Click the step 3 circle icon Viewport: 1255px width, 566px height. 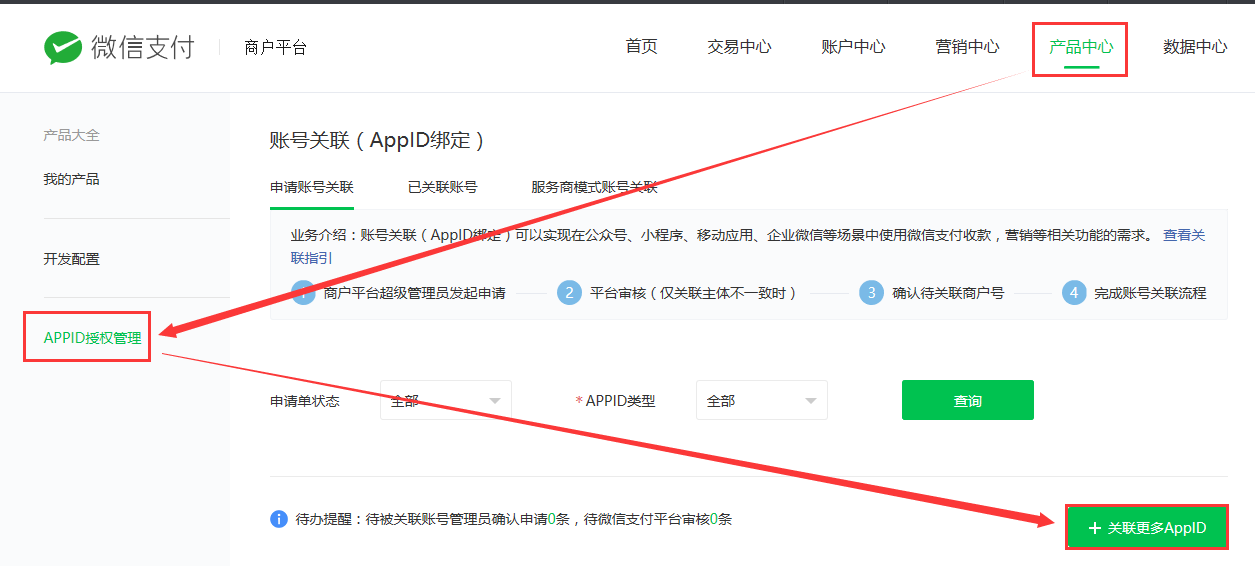[x=872, y=293]
